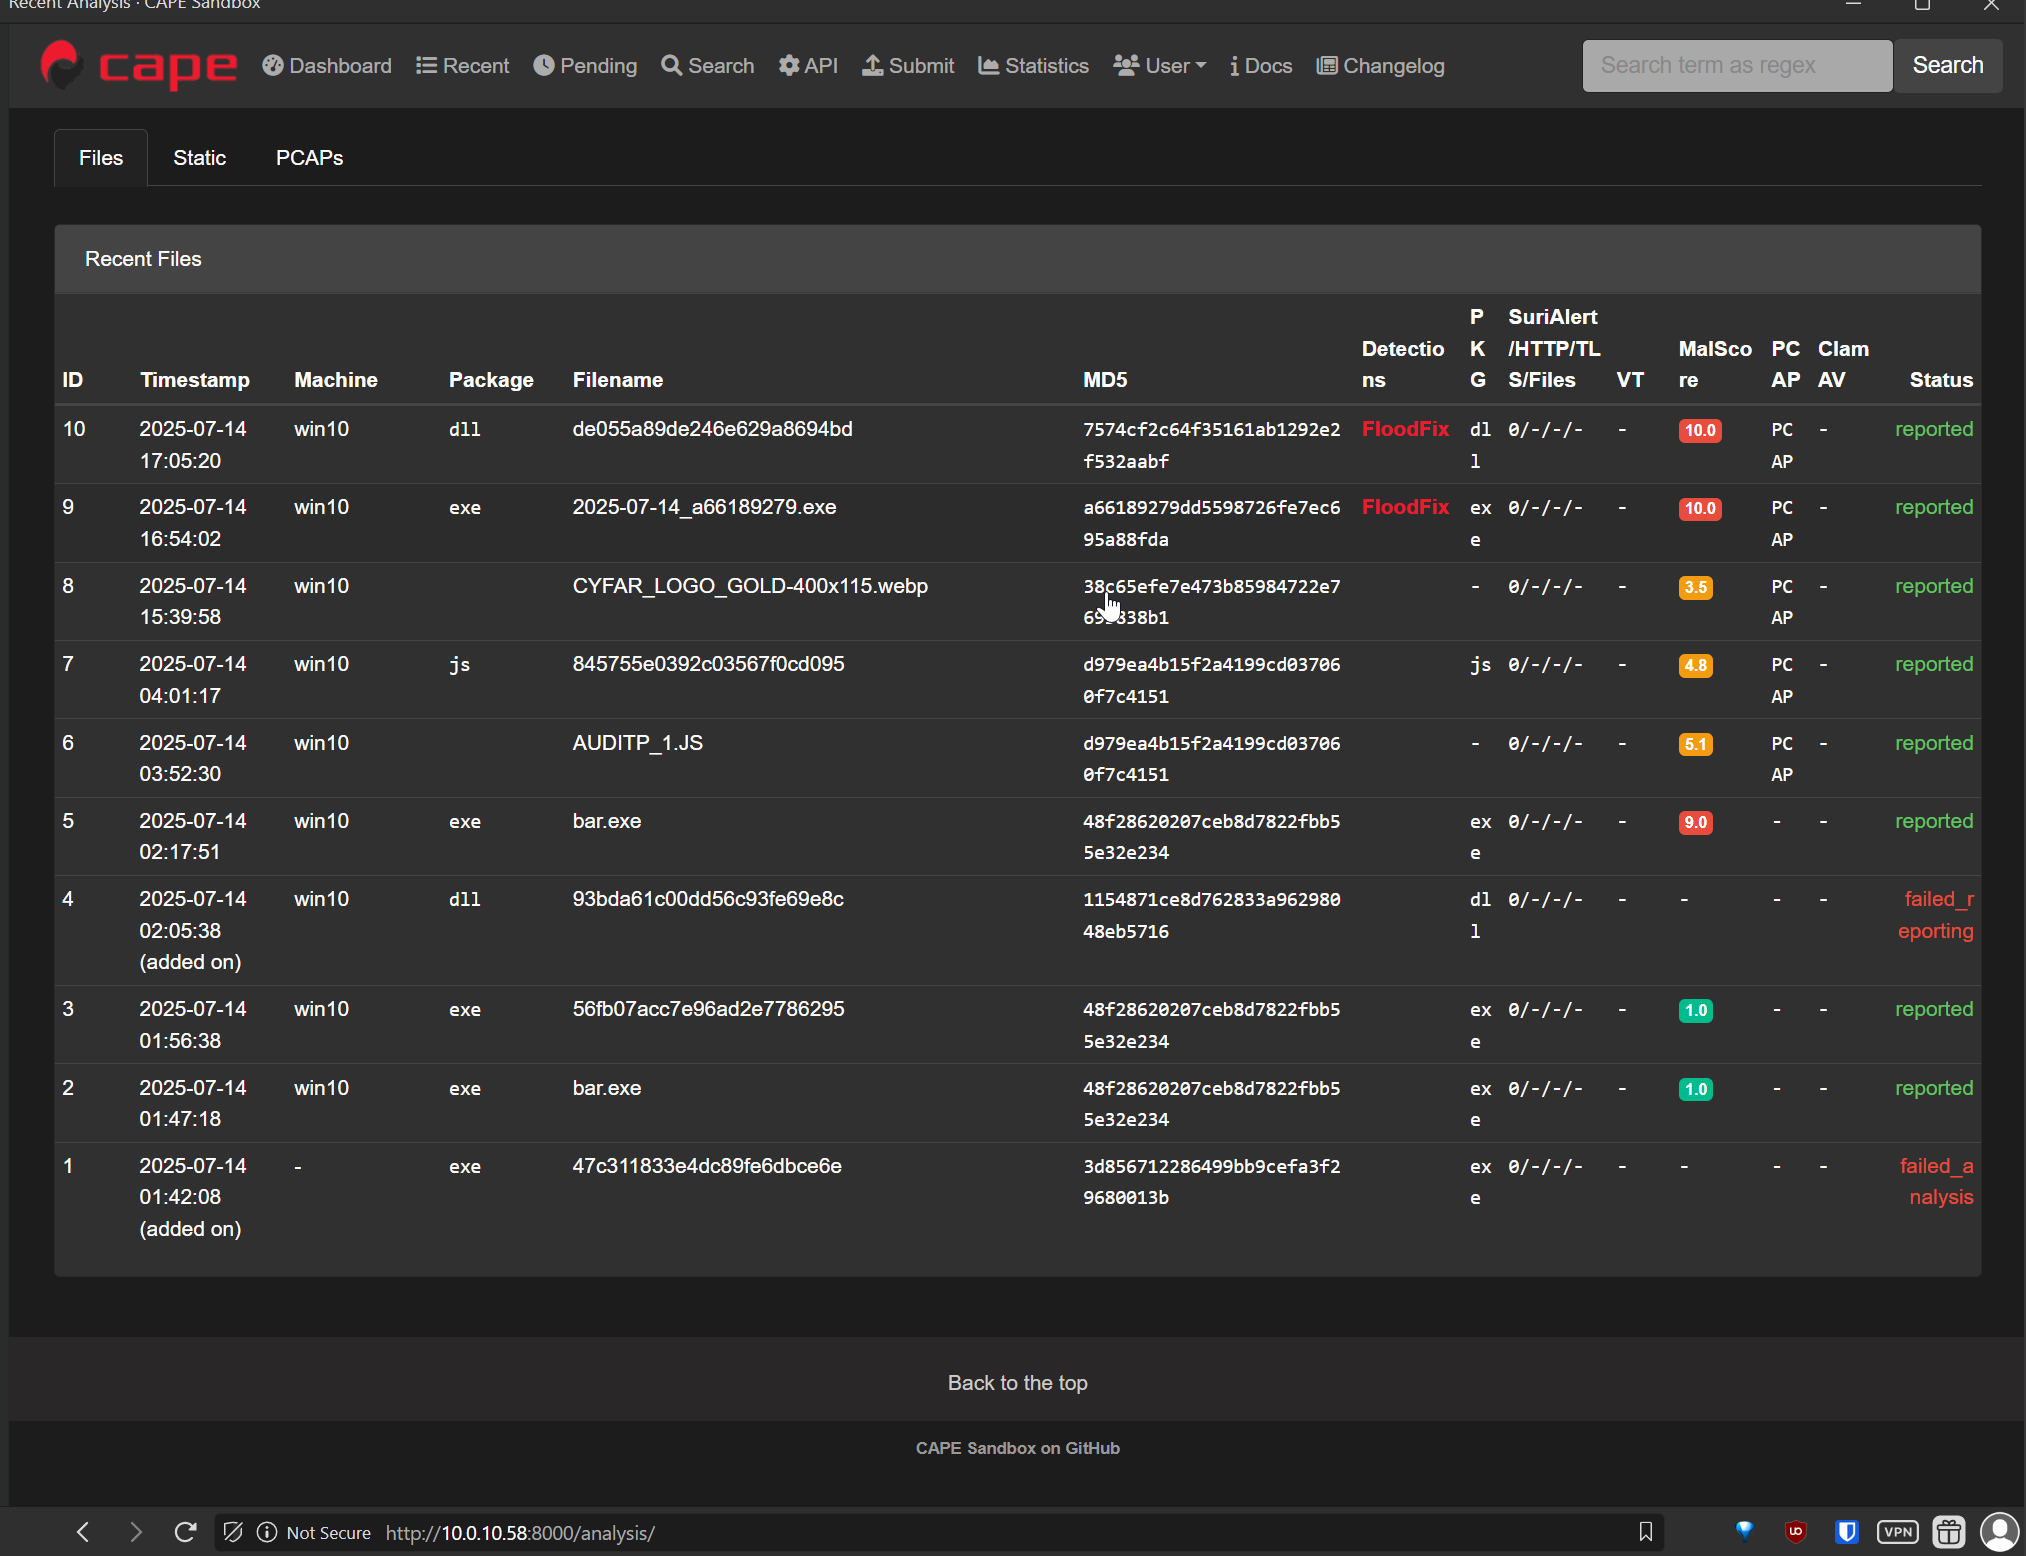Image resolution: width=2026 pixels, height=1556 pixels.
Task: Reload the page using the refresh icon
Action: (x=185, y=1532)
